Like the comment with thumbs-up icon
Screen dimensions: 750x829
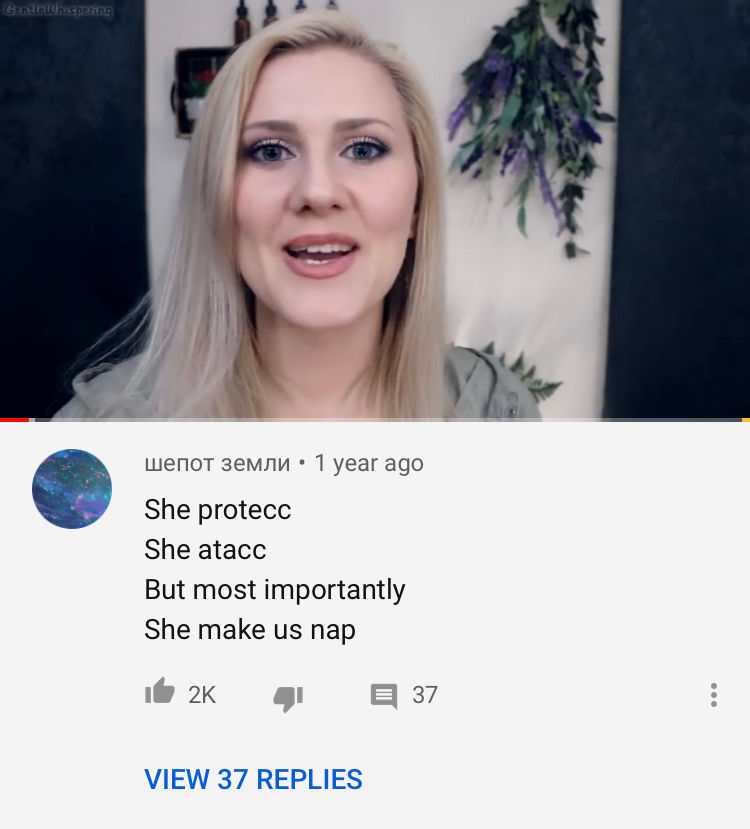(160, 691)
